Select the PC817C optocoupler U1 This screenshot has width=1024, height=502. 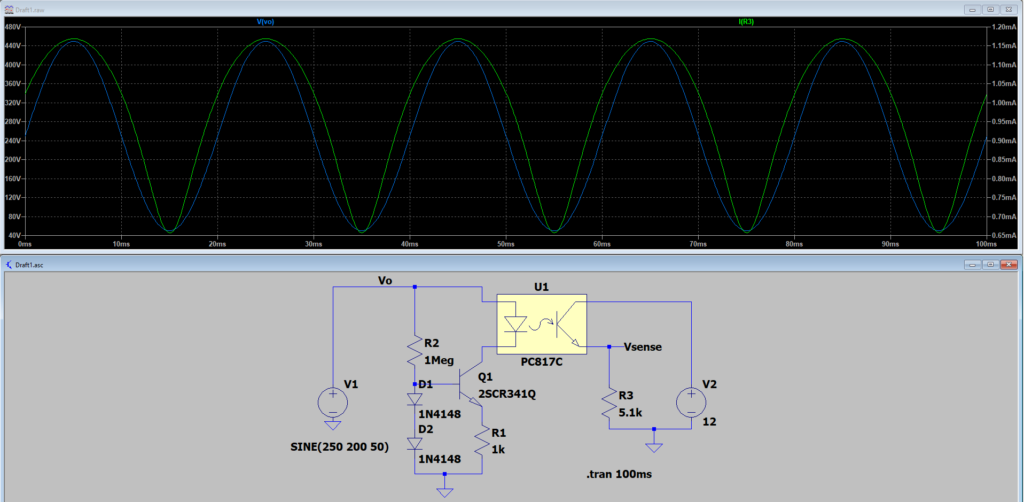point(541,325)
